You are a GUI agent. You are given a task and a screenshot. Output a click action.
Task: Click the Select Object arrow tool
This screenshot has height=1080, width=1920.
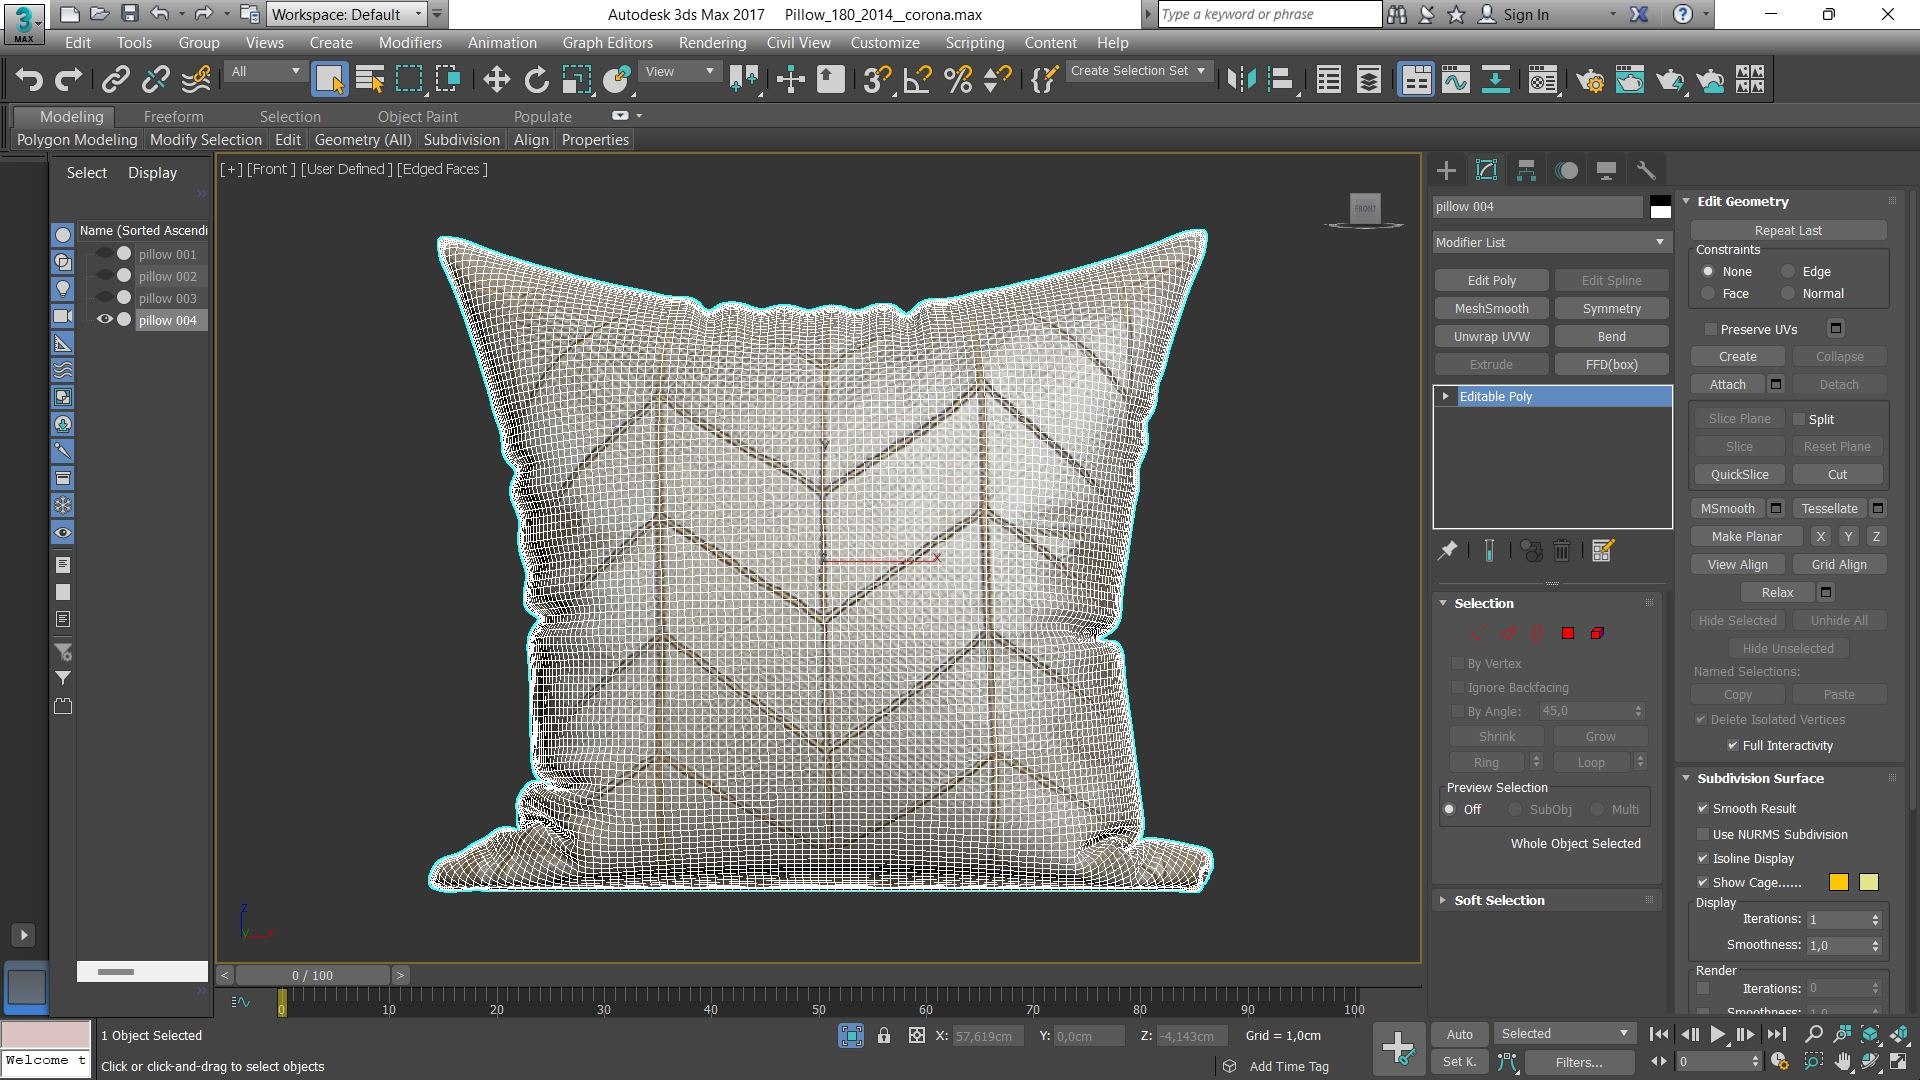329,80
